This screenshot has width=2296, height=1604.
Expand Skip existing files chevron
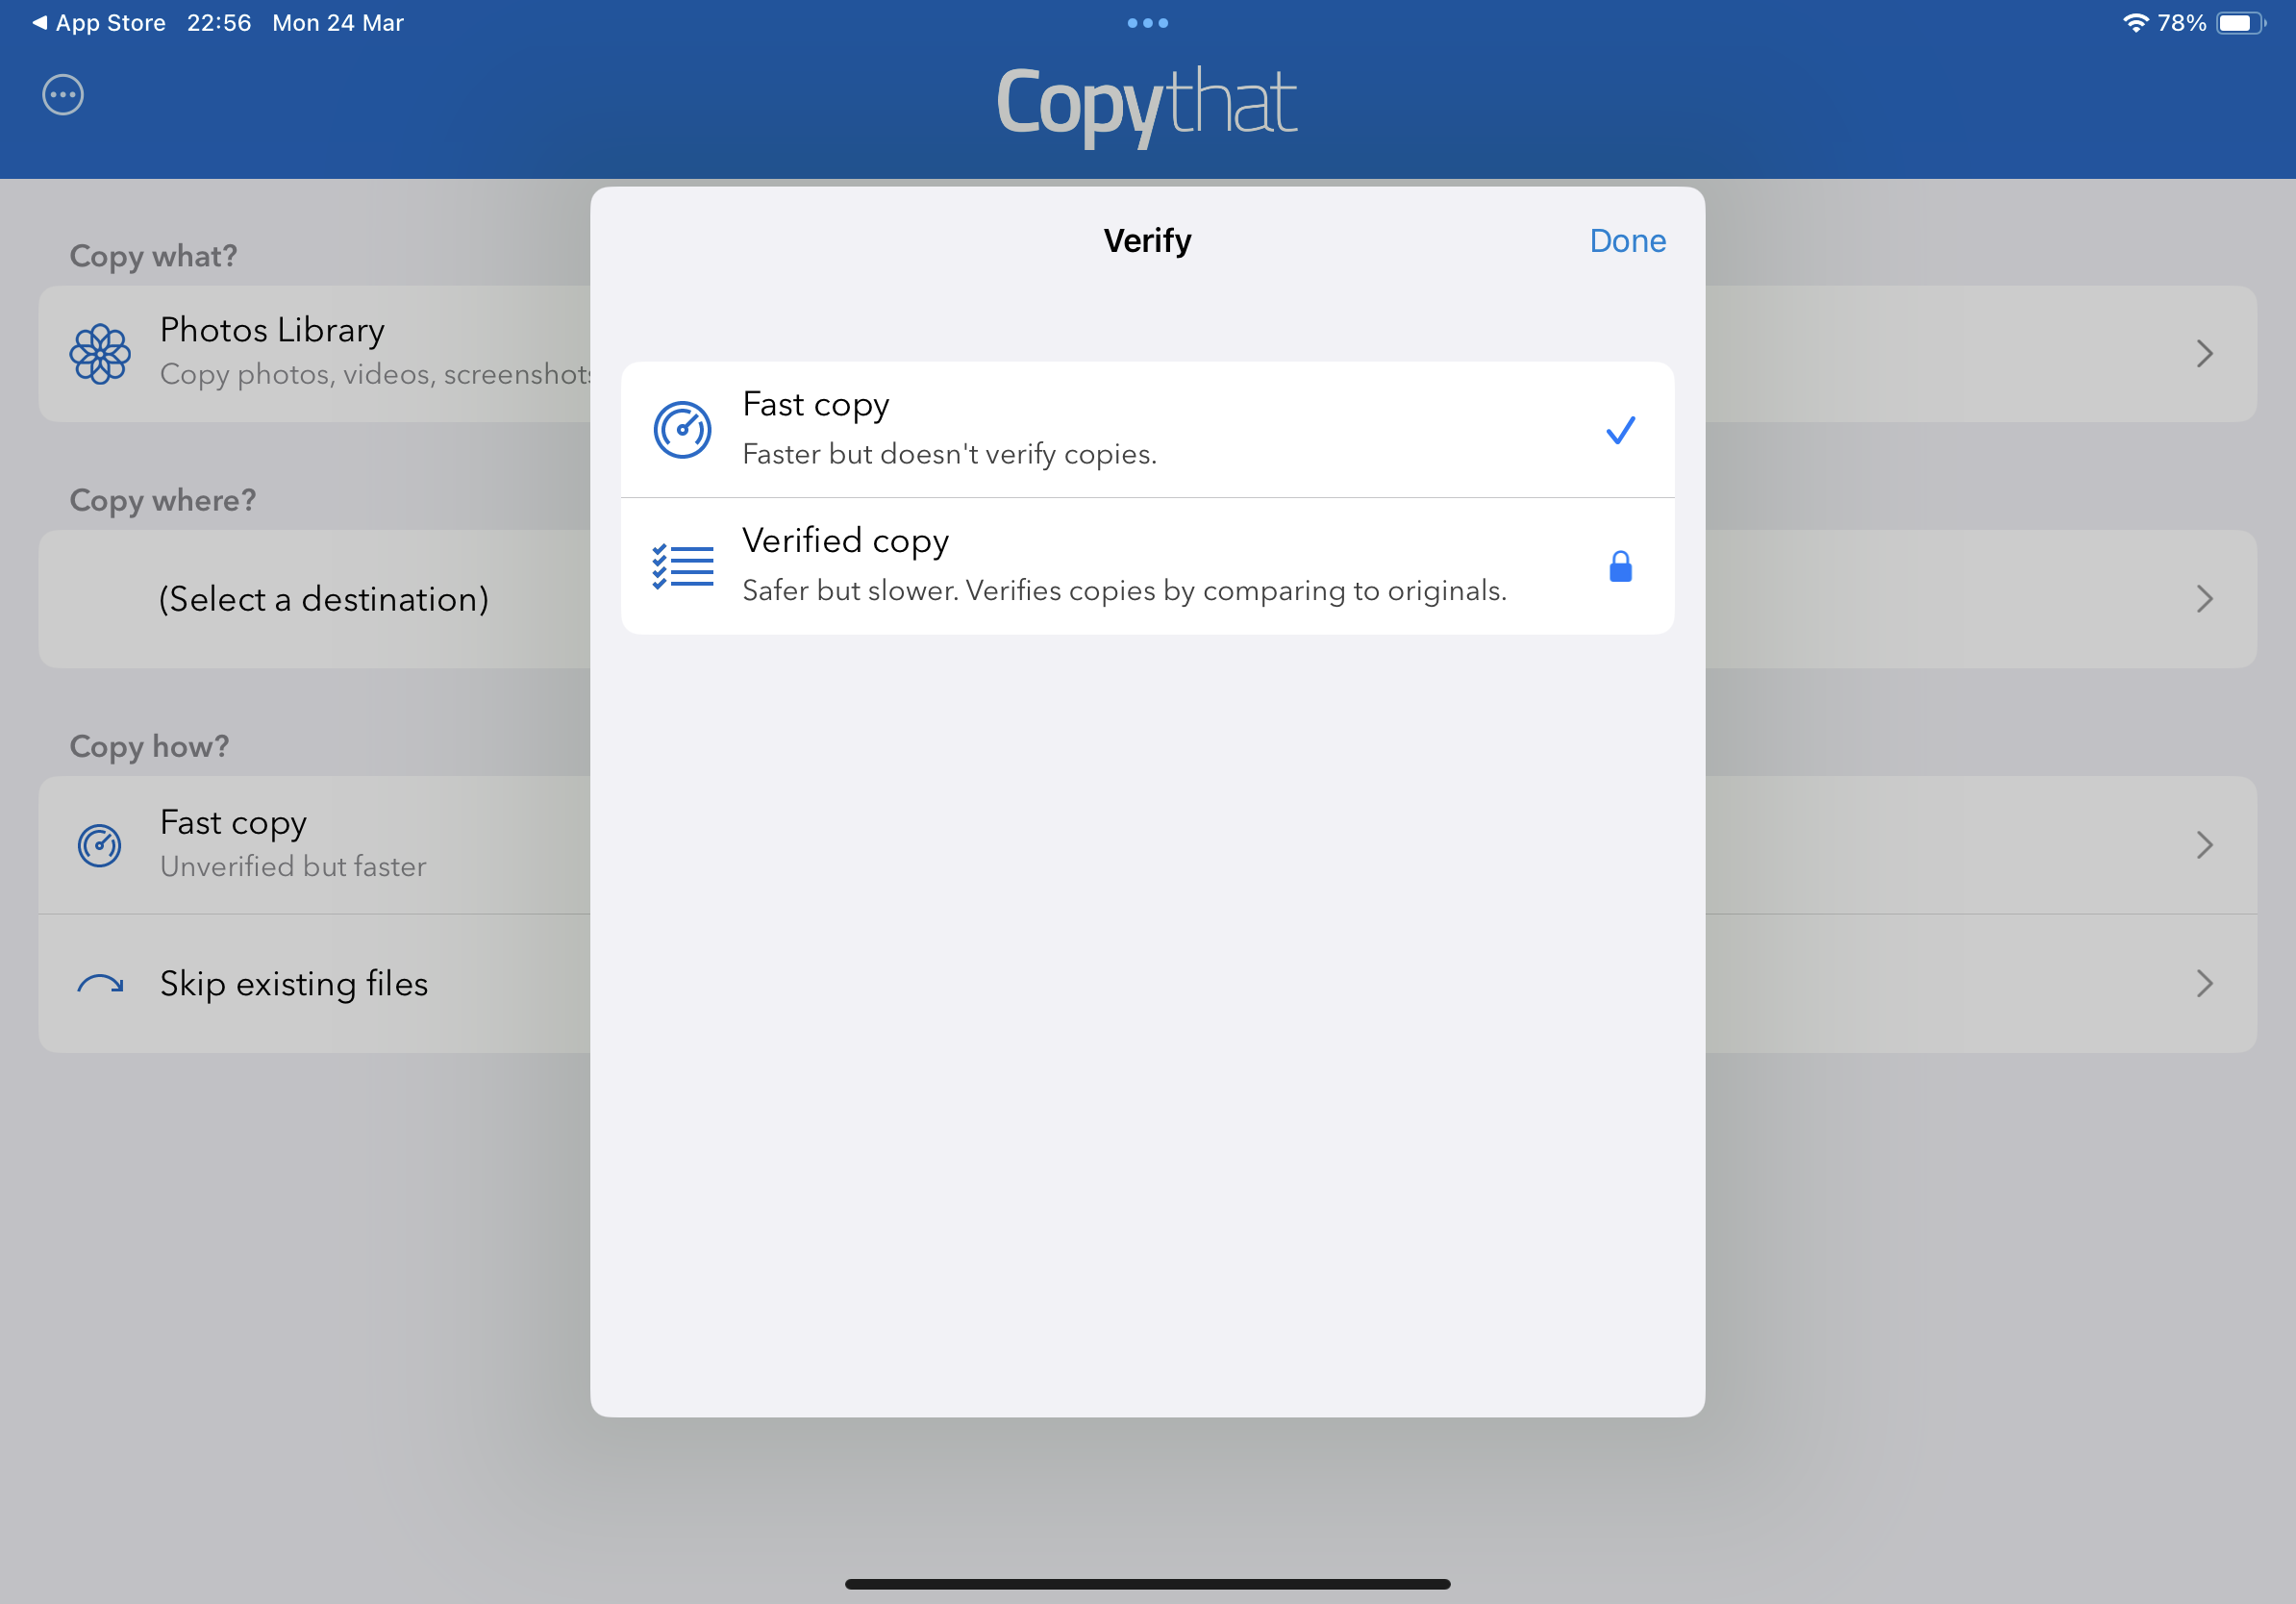click(x=2204, y=984)
